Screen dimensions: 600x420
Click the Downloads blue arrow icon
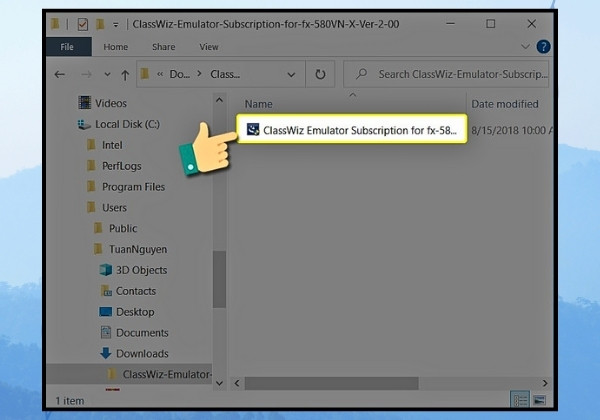click(x=106, y=353)
